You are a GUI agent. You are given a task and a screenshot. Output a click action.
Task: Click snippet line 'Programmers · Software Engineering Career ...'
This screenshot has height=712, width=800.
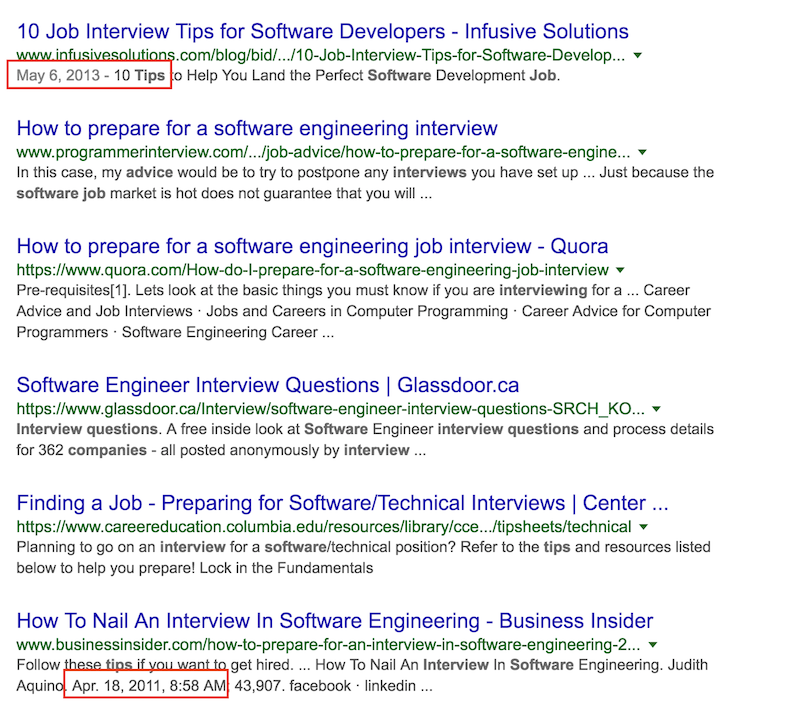175,333
